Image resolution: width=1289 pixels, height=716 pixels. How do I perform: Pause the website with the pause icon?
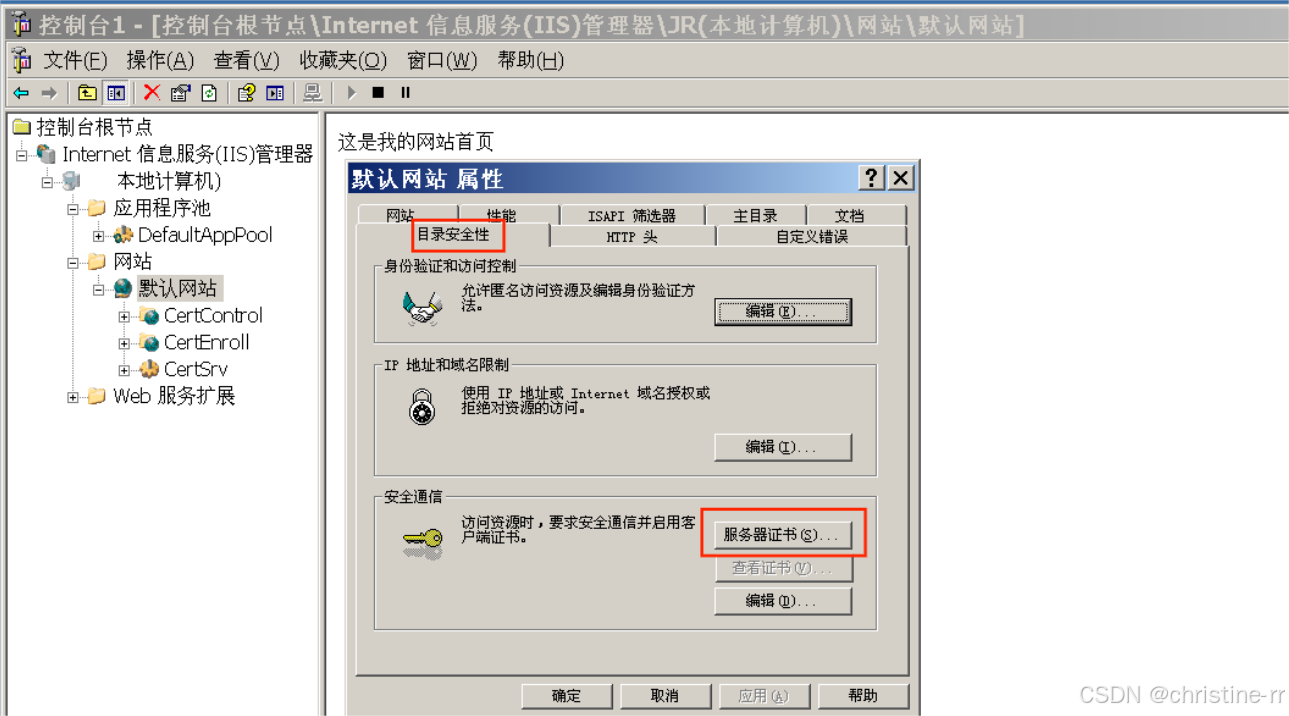pos(405,93)
